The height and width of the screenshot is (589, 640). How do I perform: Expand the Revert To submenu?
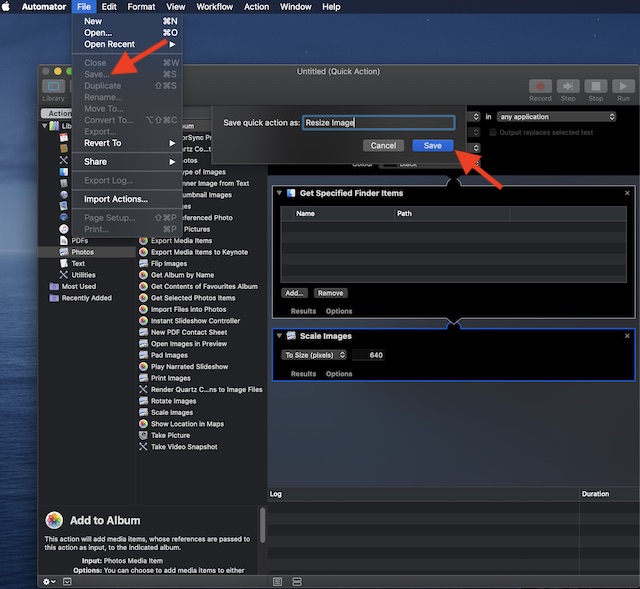click(x=127, y=143)
